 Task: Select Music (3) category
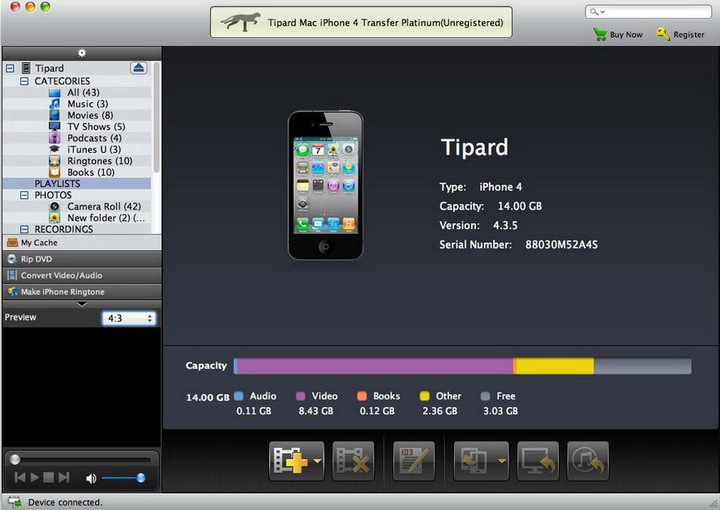coord(88,104)
